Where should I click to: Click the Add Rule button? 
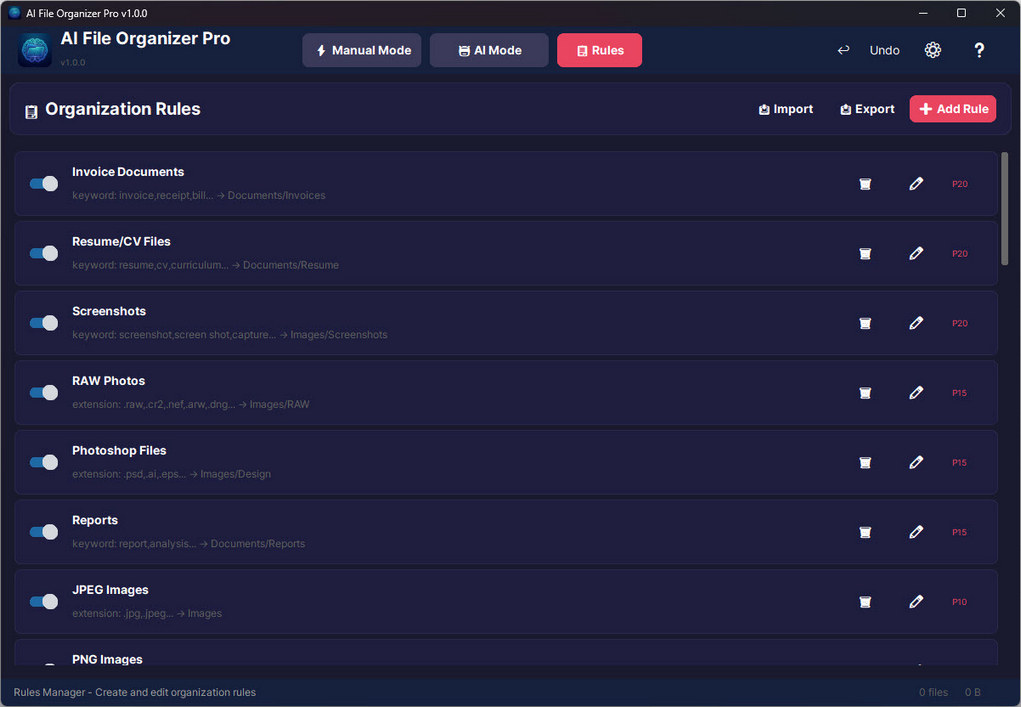click(x=952, y=109)
